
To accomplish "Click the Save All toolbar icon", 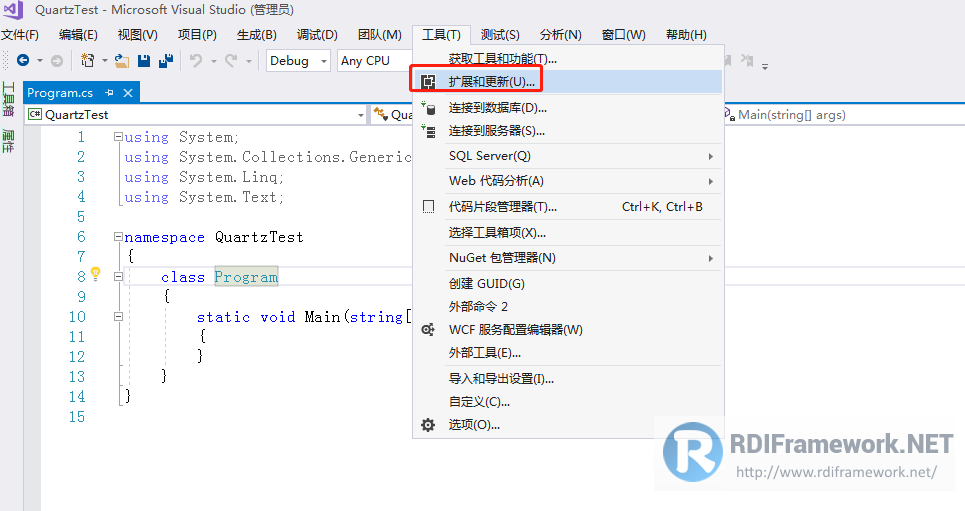I will point(166,60).
